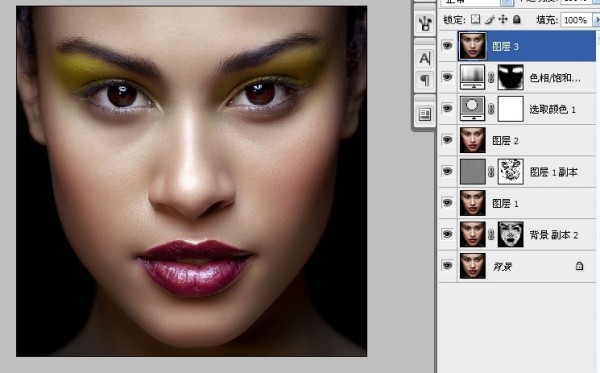This screenshot has height=373, width=600.
Task: Hide the 背景 layer
Action: pyautogui.click(x=447, y=265)
